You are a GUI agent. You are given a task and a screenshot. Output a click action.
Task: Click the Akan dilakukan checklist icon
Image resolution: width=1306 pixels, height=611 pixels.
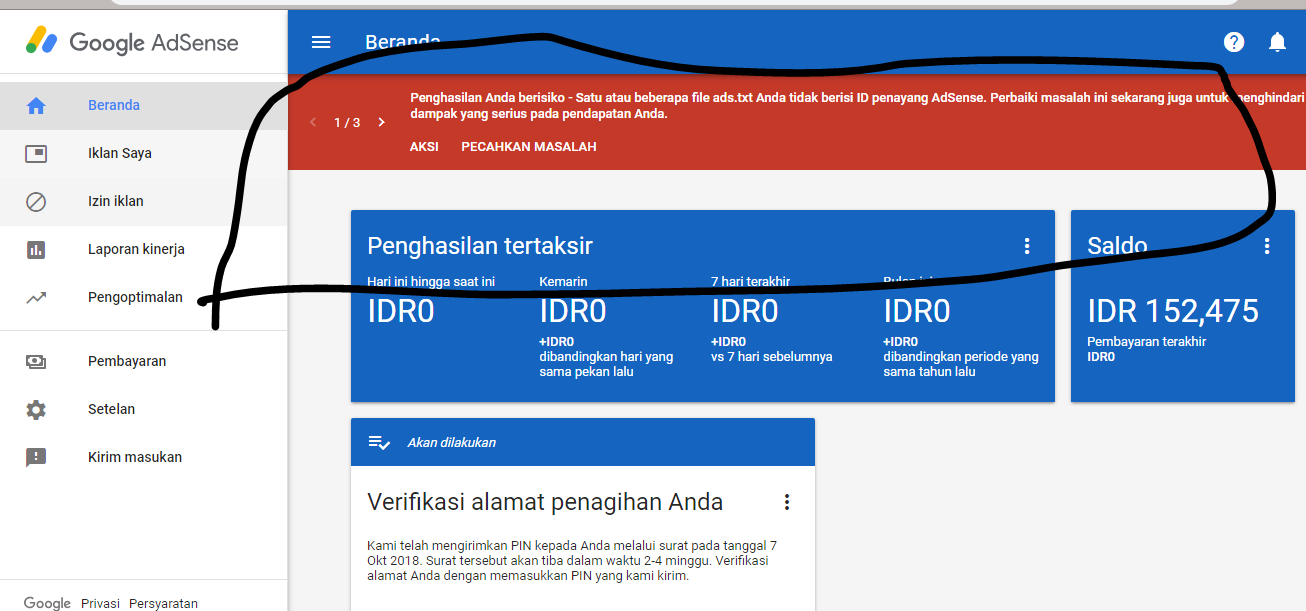pos(379,442)
